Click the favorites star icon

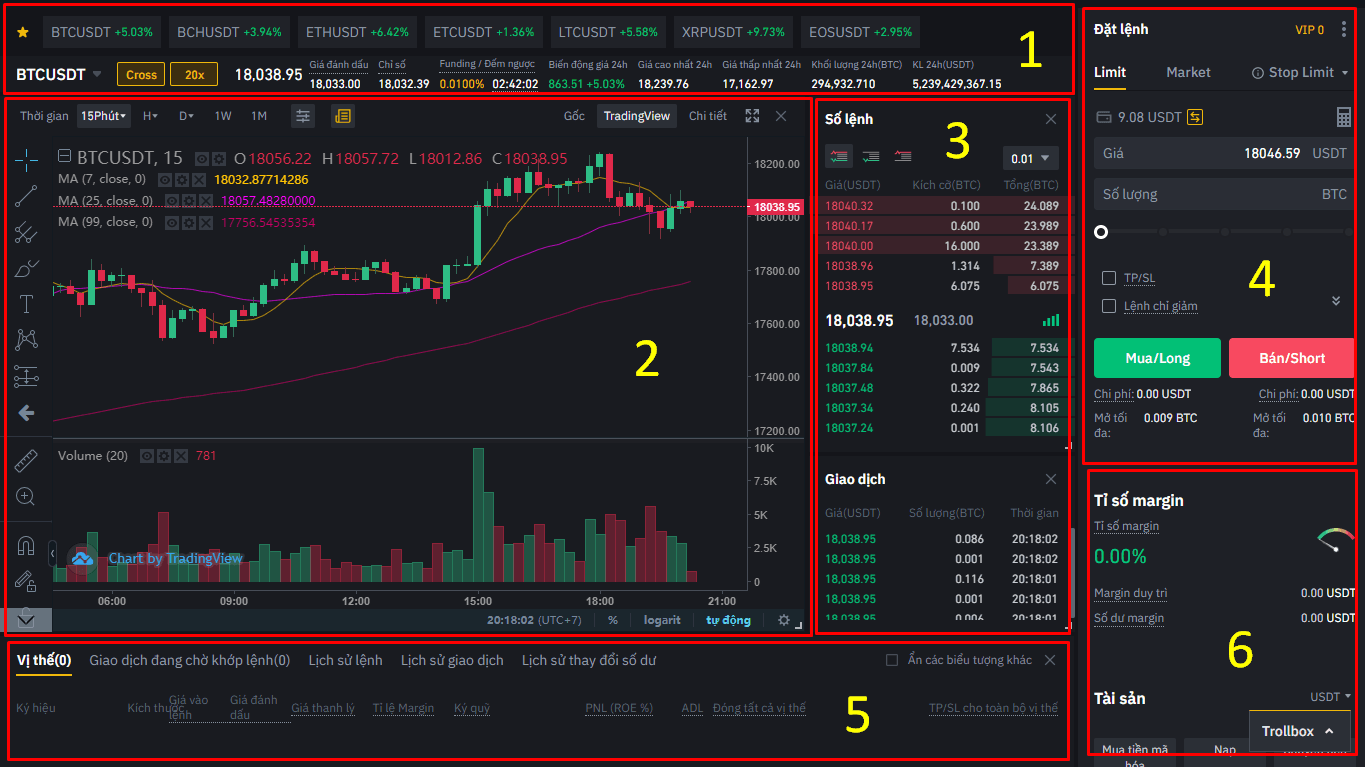23,32
